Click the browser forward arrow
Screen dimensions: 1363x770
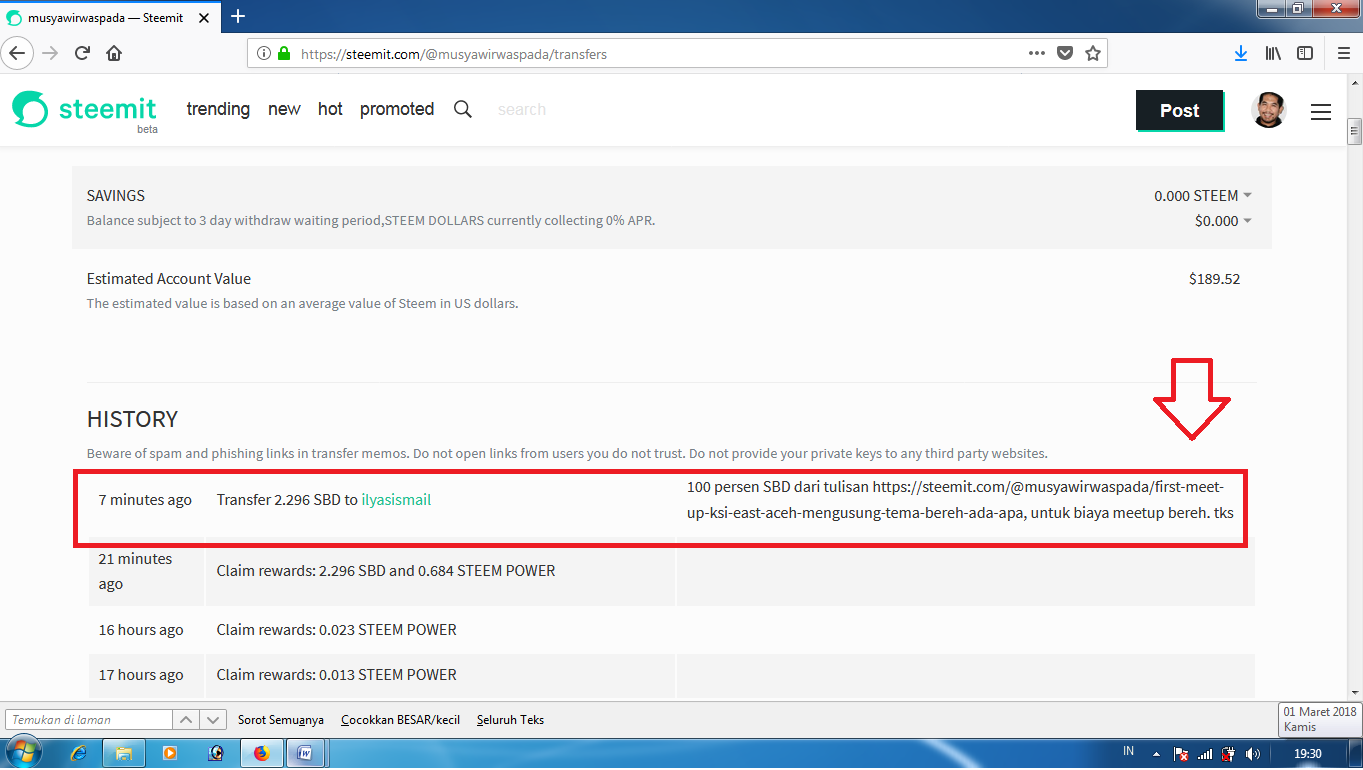[50, 53]
